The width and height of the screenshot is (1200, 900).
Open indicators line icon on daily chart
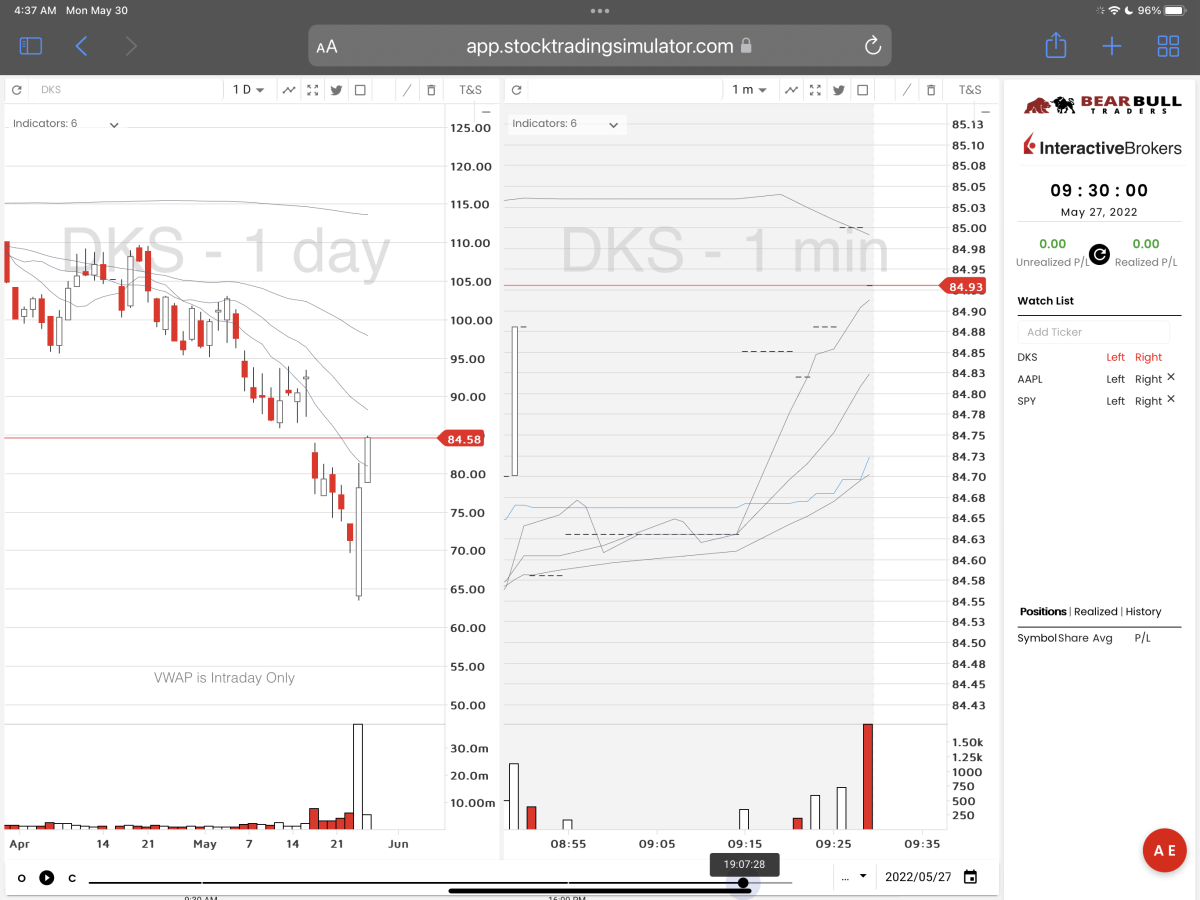[289, 90]
